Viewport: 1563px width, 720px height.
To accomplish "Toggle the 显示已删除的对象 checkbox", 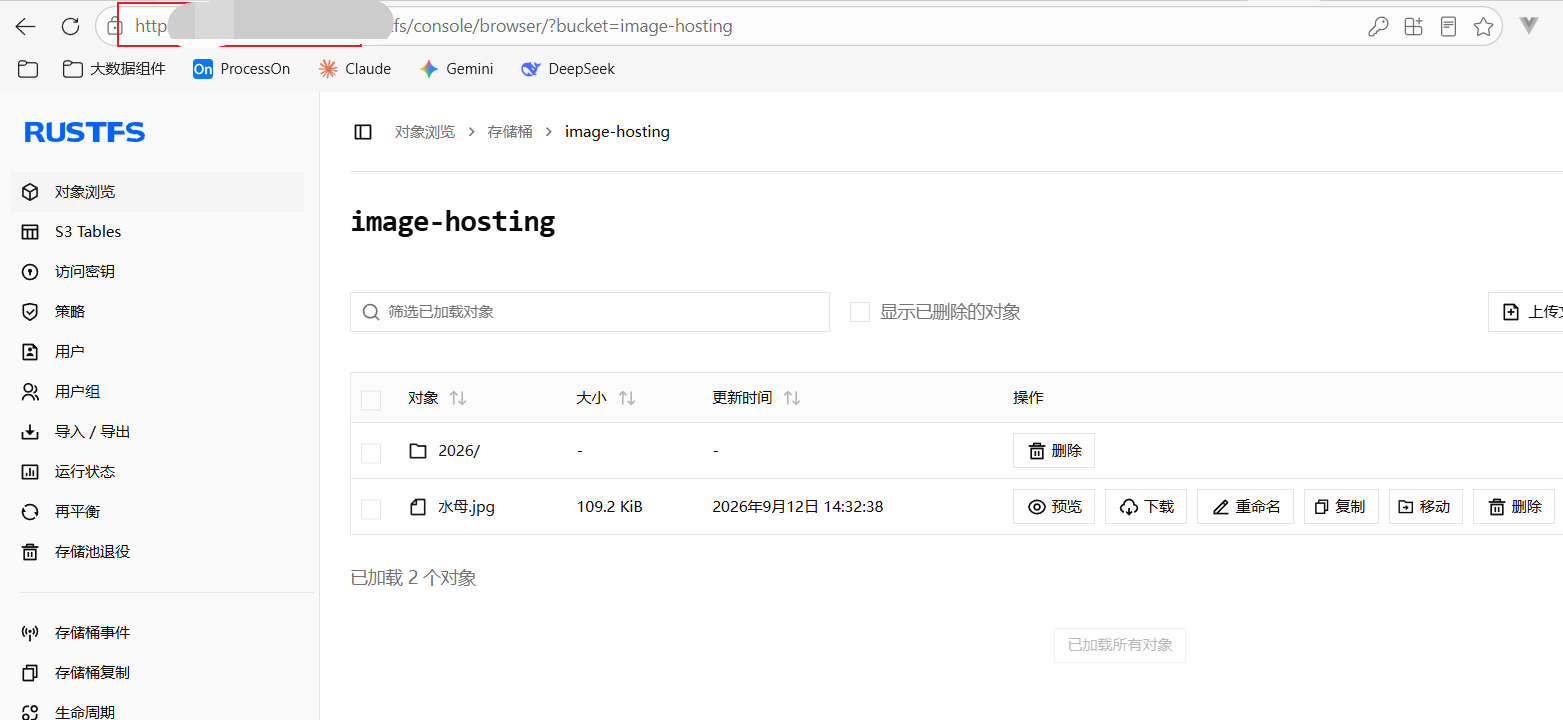I will coord(860,312).
